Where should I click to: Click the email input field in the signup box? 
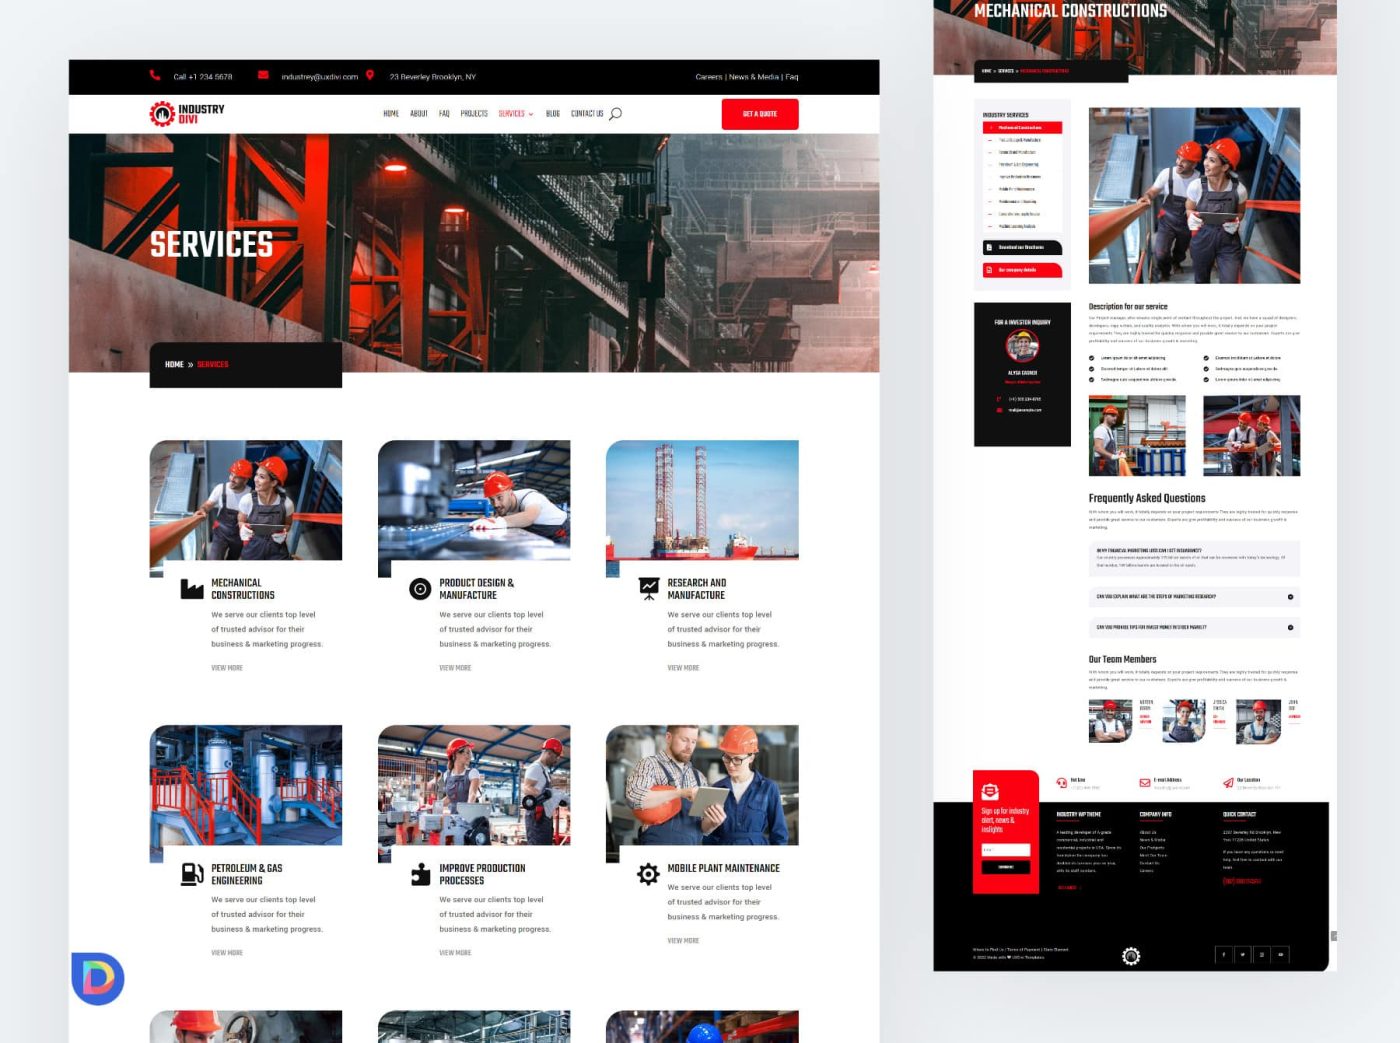tap(1006, 850)
